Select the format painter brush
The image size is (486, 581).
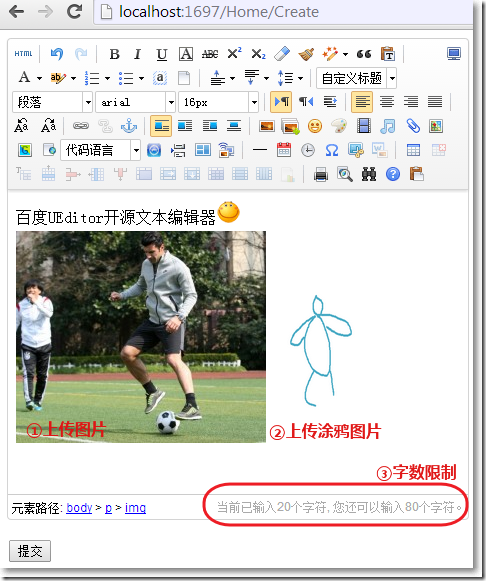(306, 54)
